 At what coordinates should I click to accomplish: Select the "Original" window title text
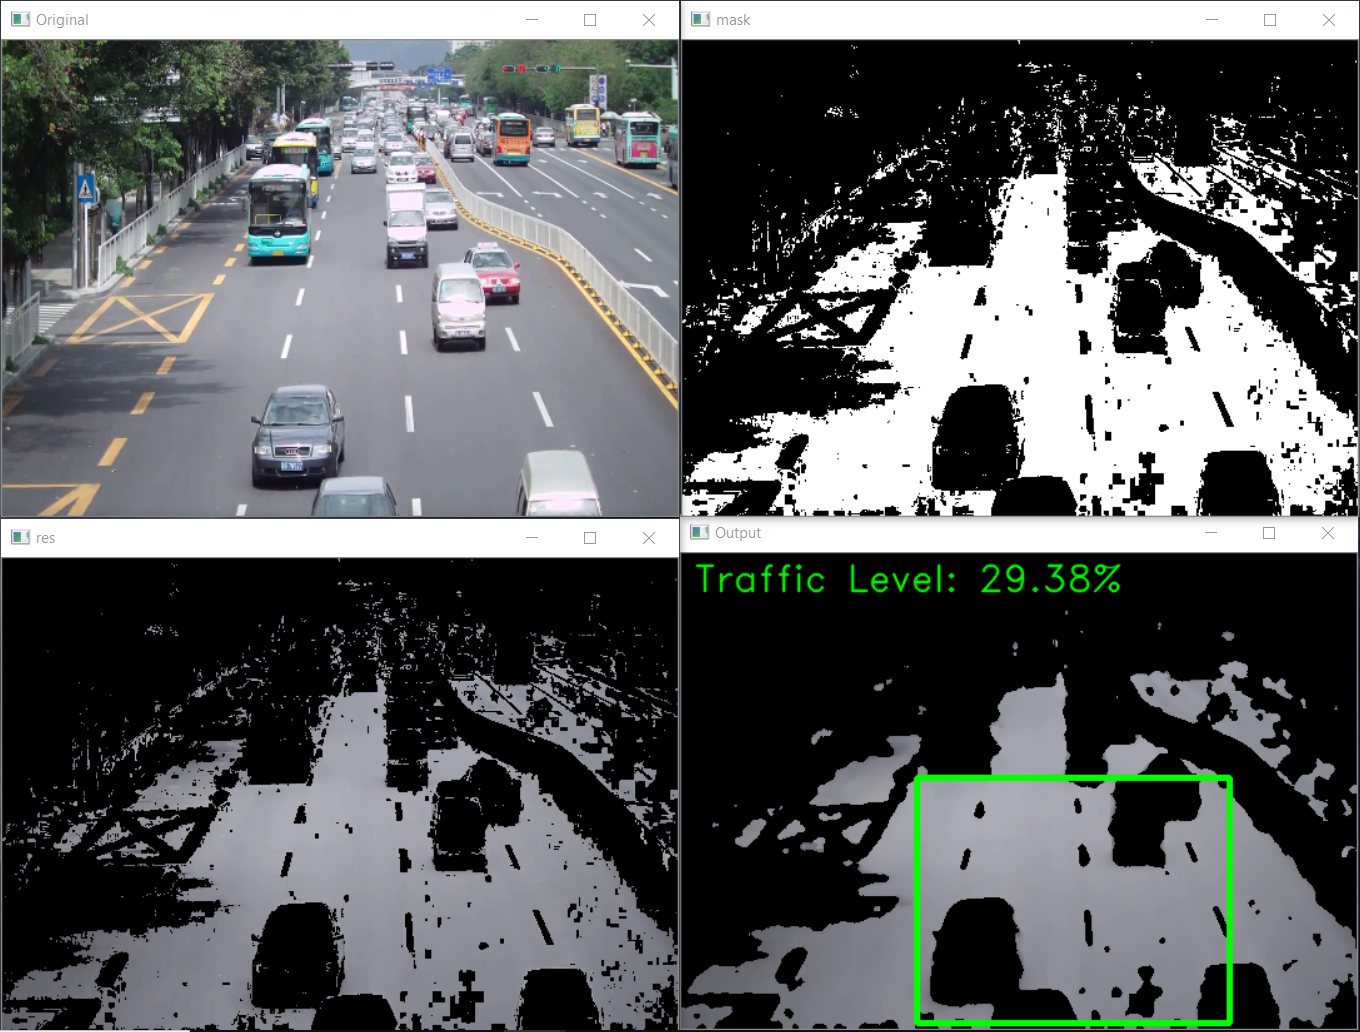point(62,20)
